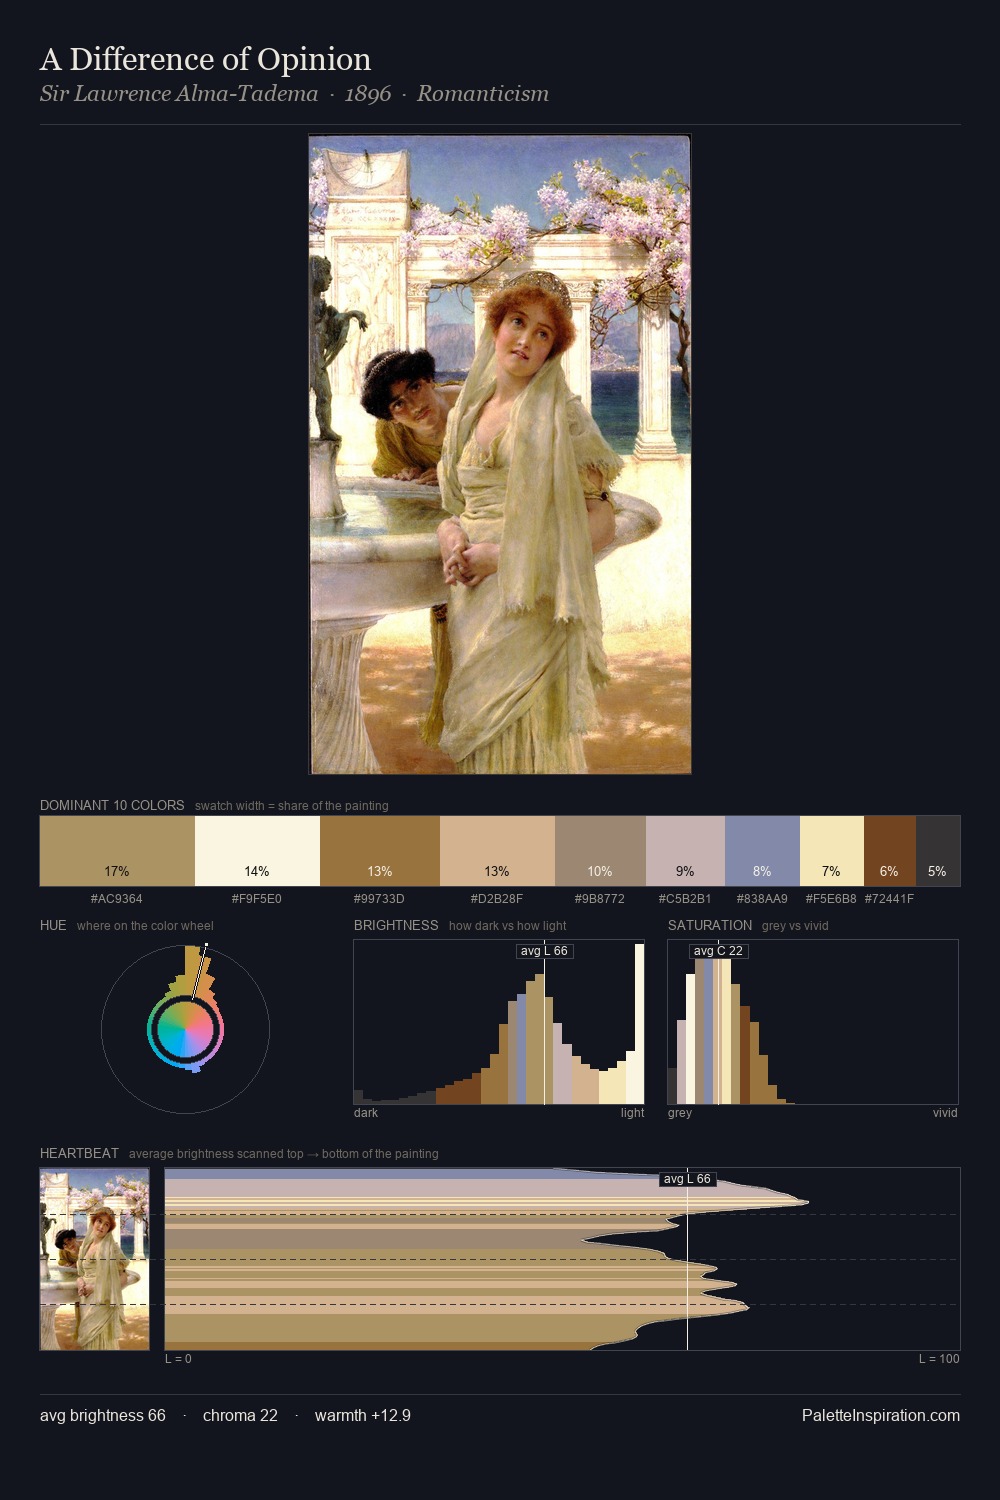Click the swatch width caption text
The width and height of the screenshot is (1000, 1500).
[x=292, y=806]
